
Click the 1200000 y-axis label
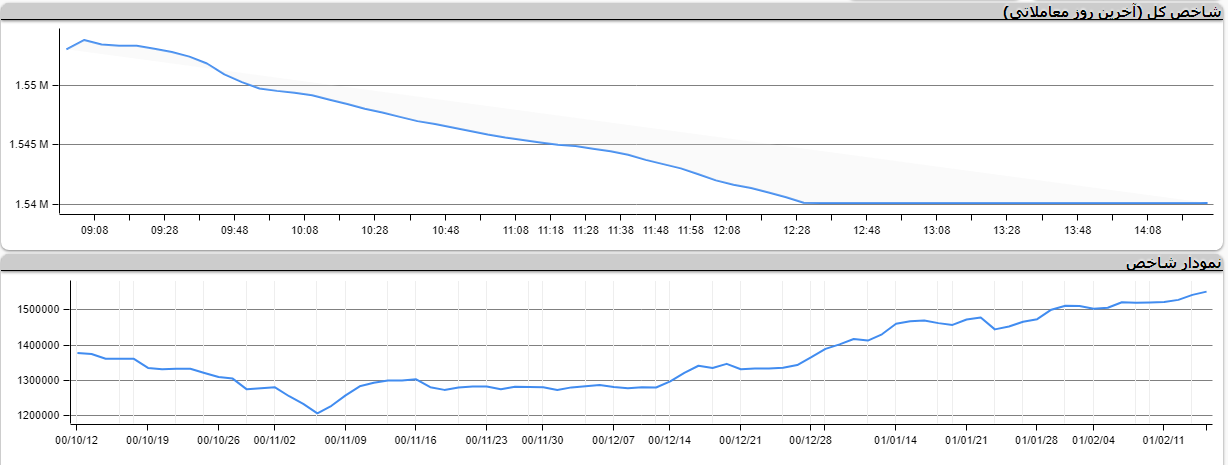tap(40, 416)
